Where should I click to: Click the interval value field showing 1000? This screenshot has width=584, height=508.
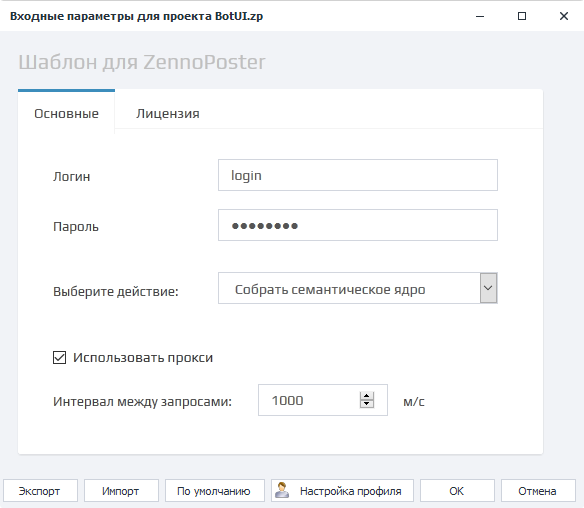click(309, 400)
